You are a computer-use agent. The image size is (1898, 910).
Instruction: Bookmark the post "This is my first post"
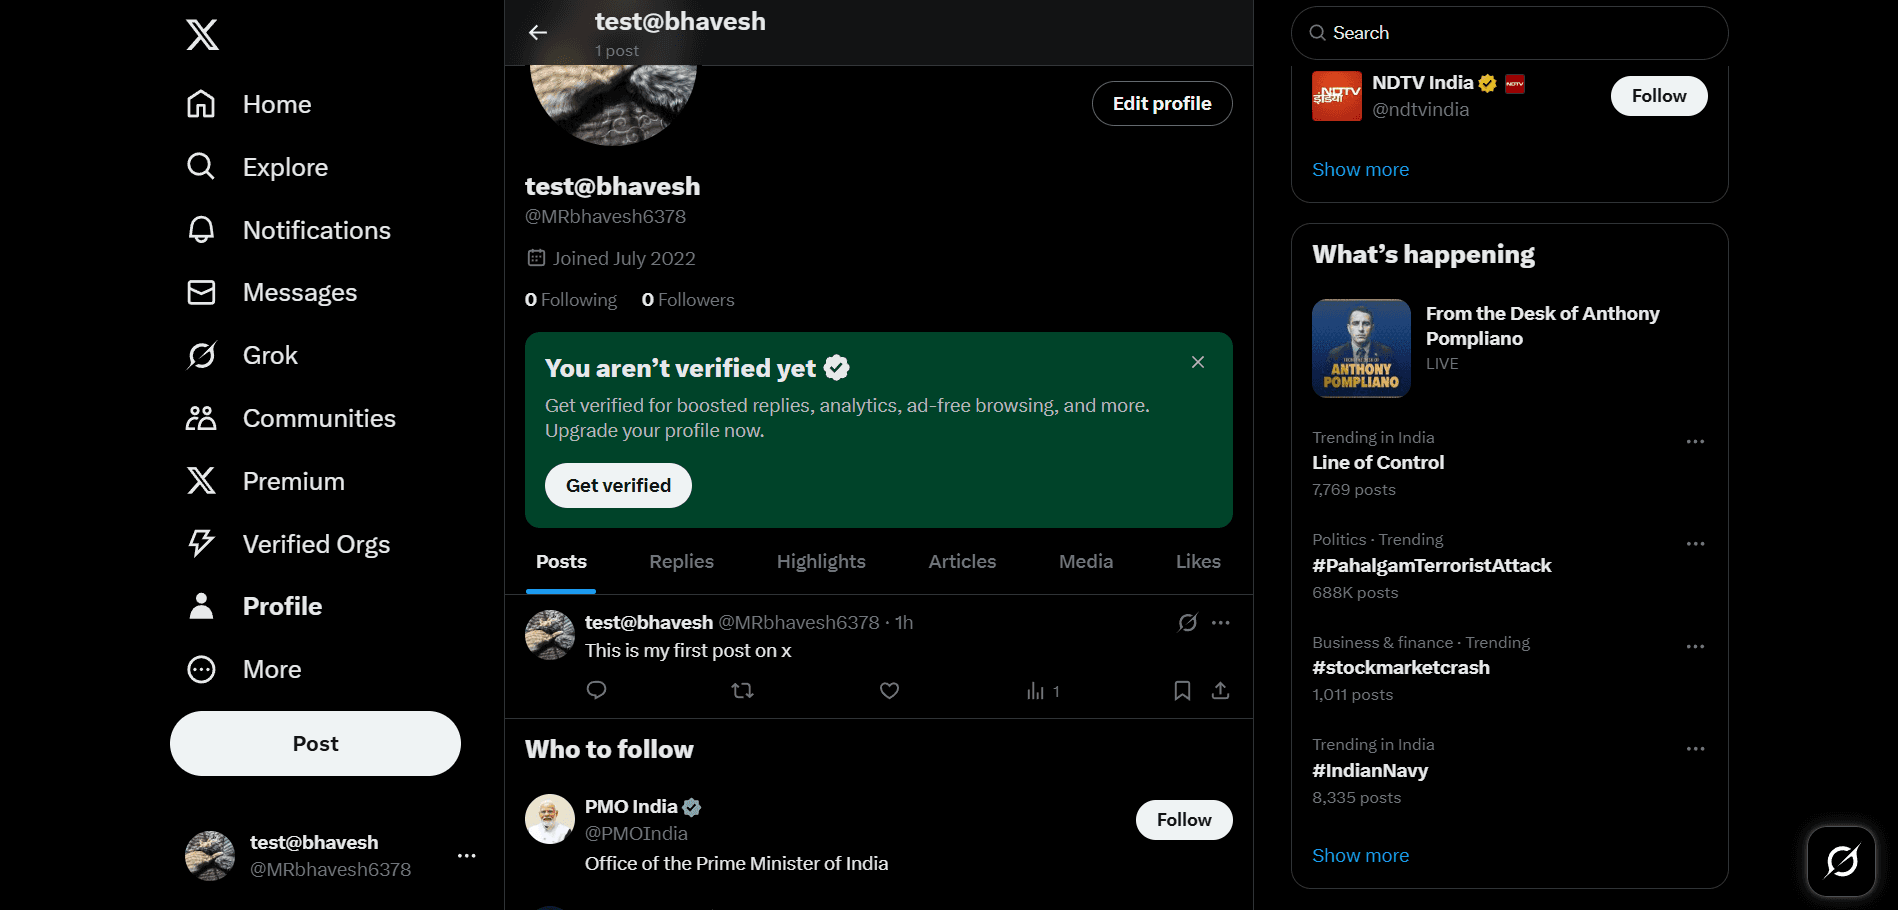pos(1182,691)
